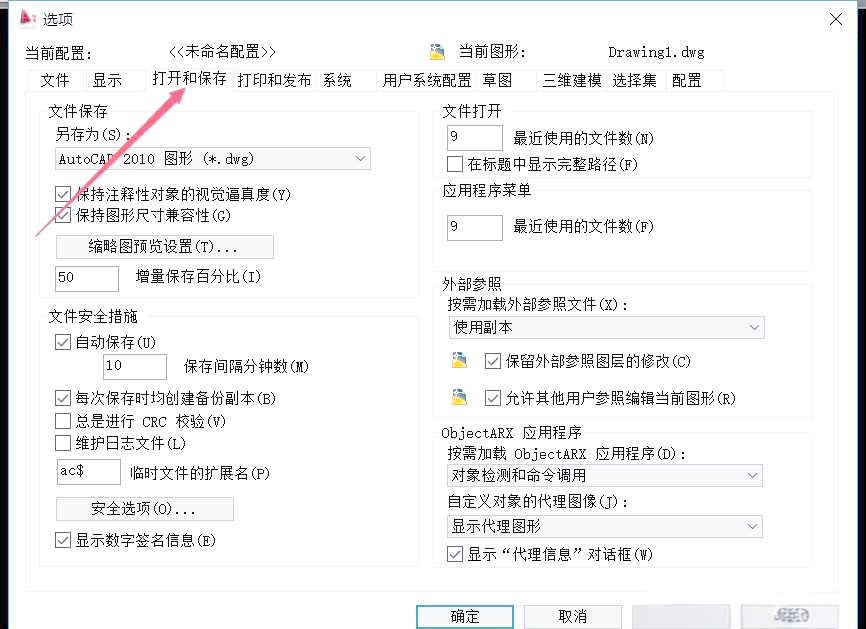
Task: Click the 保存间隔分钟数 field showing 10
Action: (135, 366)
